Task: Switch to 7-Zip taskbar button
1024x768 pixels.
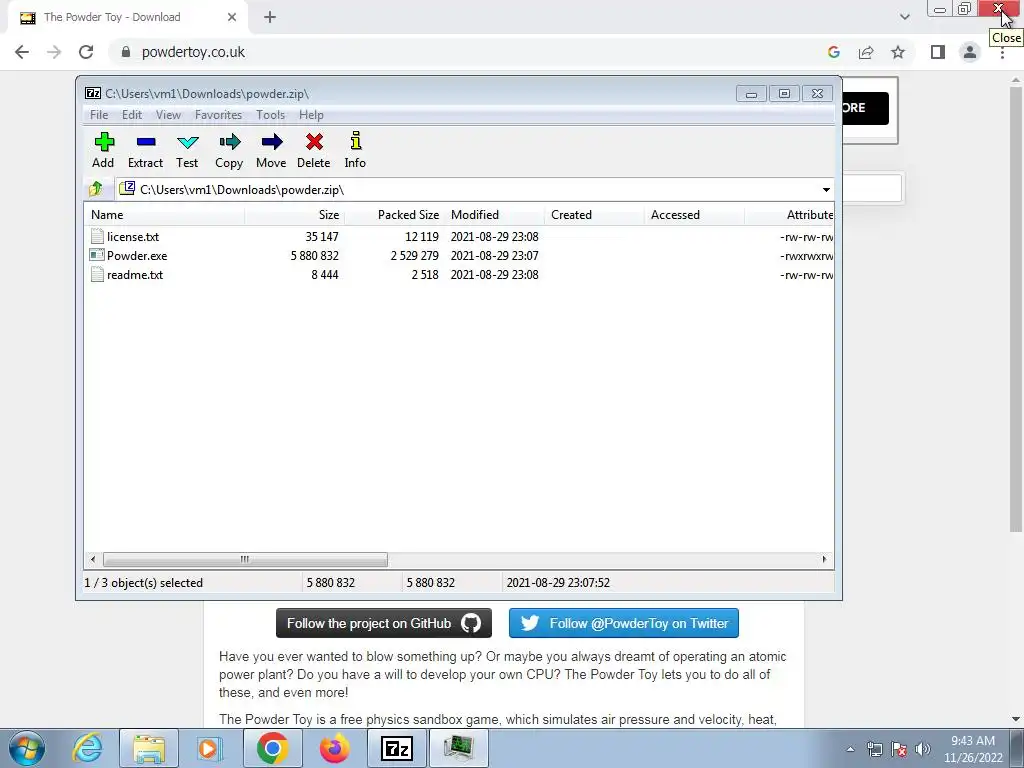Action: click(396, 748)
